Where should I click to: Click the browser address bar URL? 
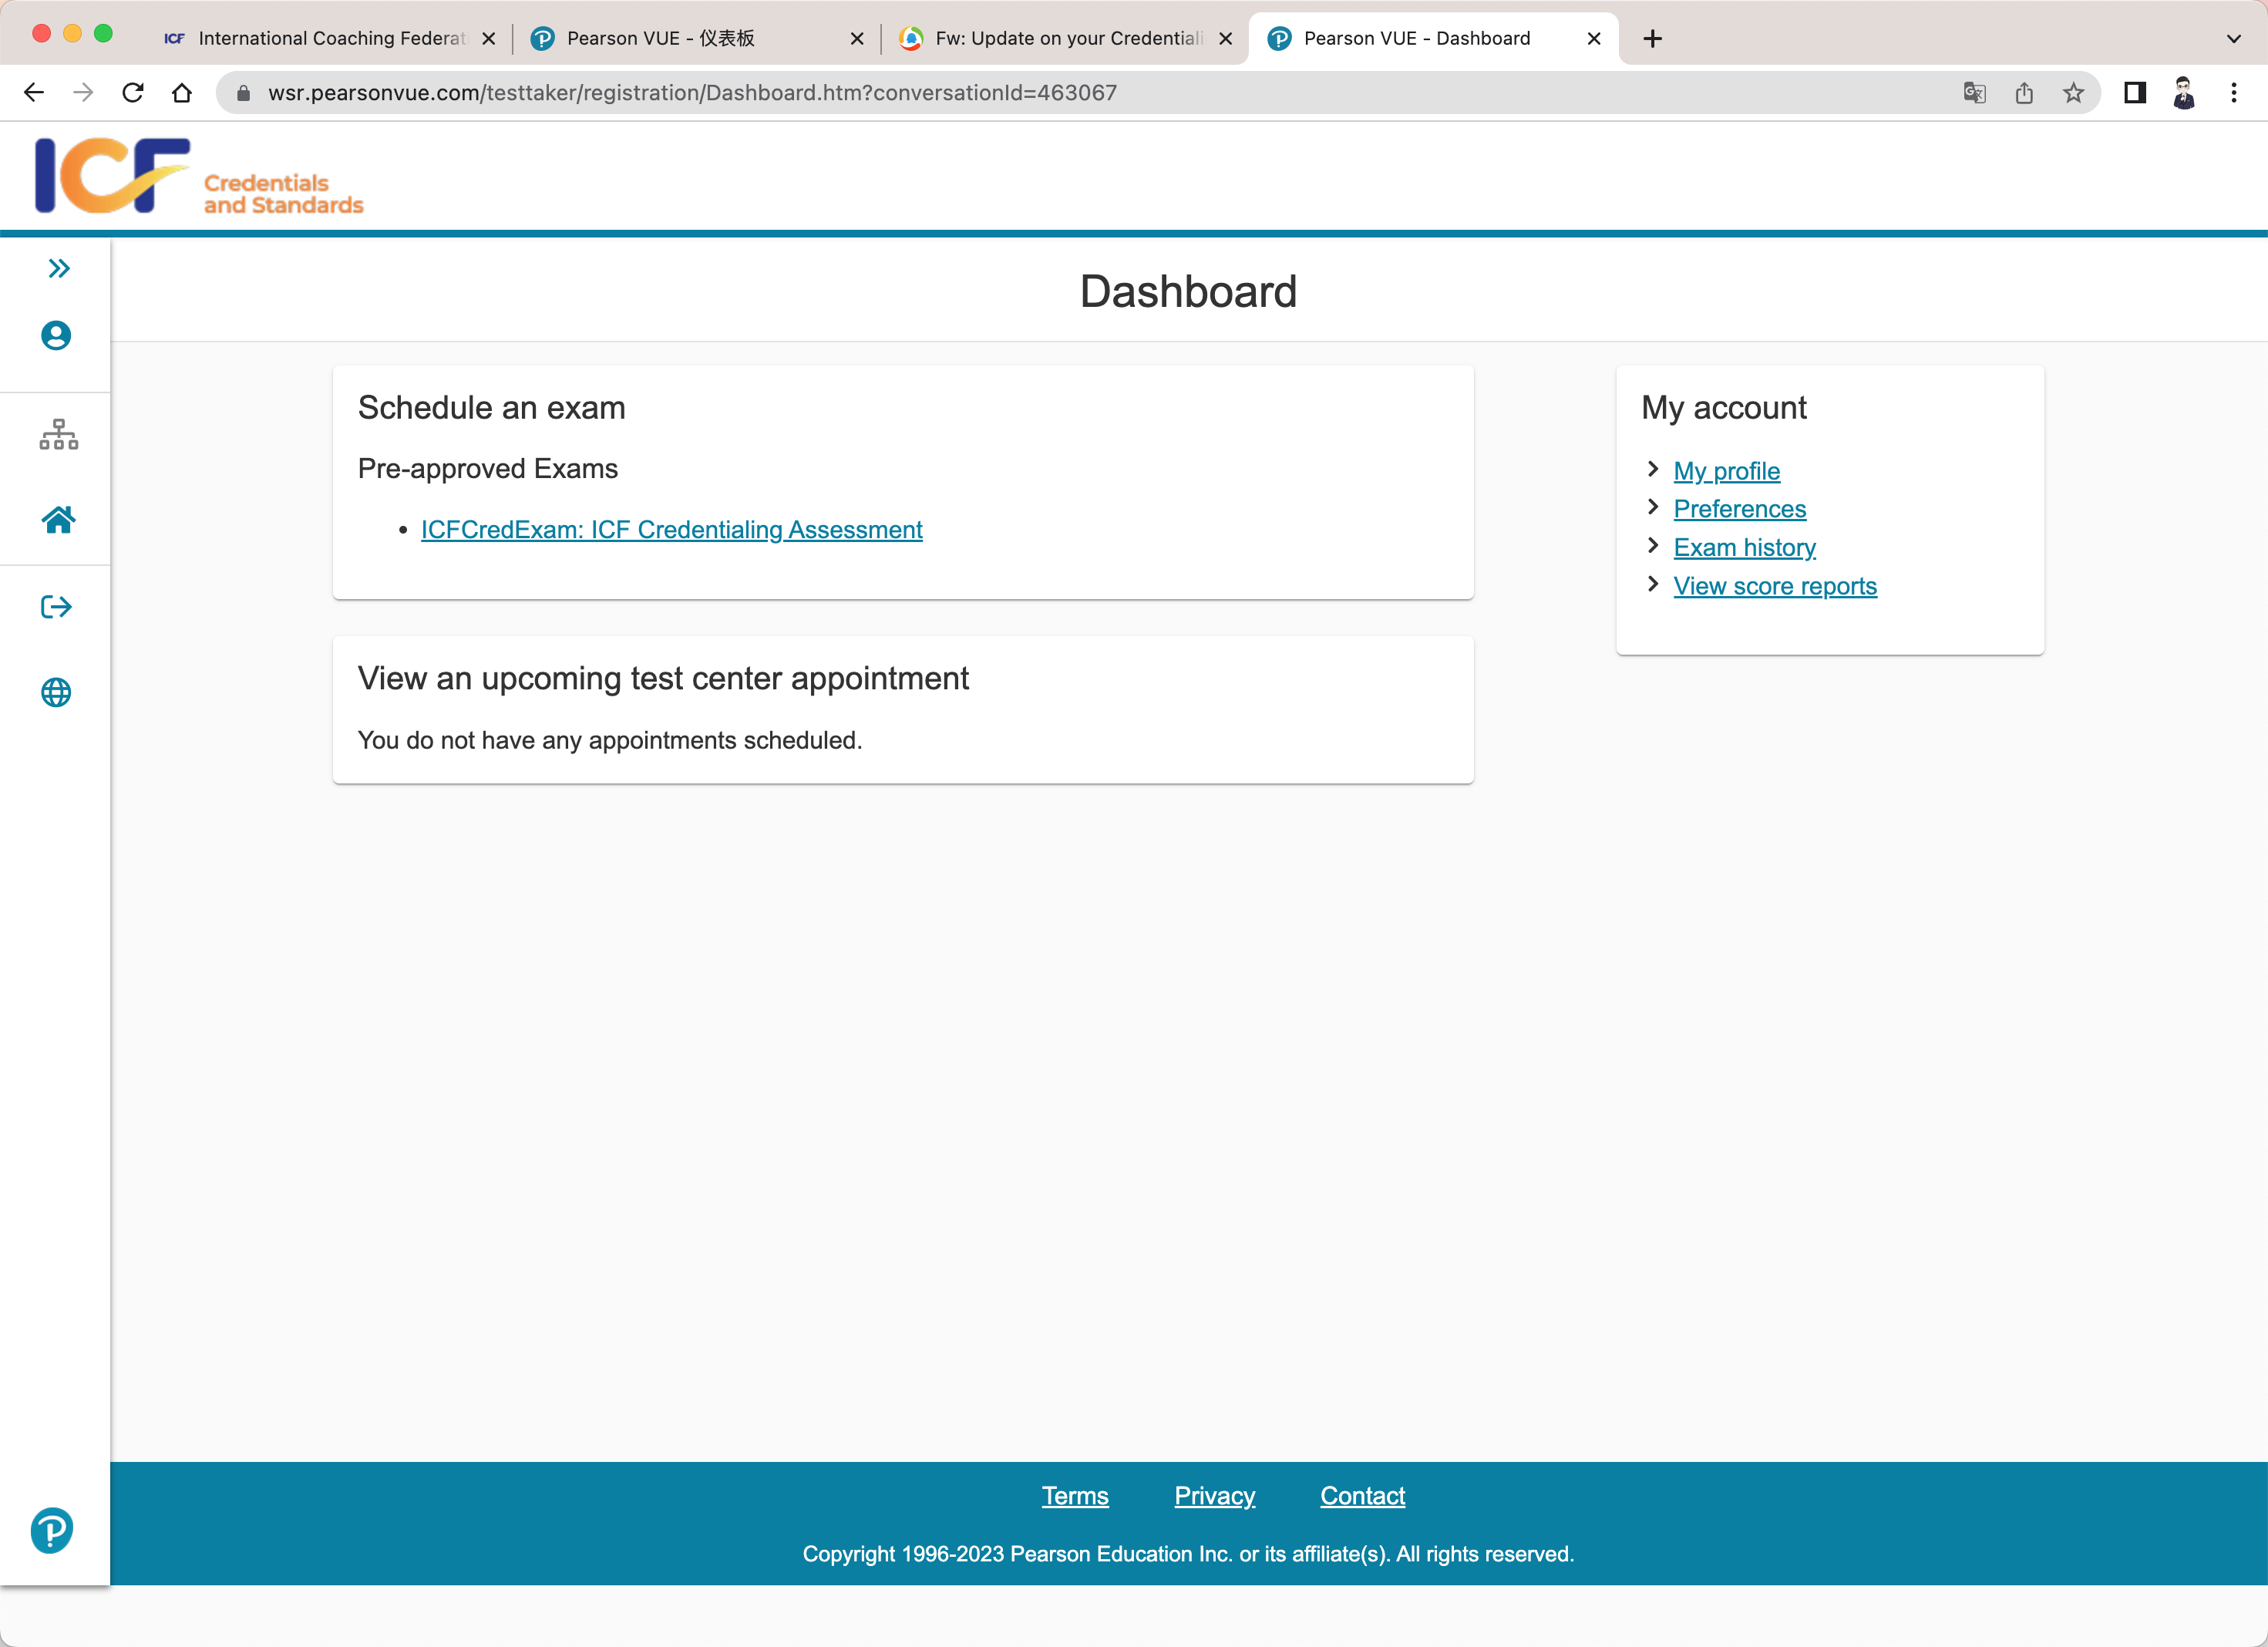[692, 93]
